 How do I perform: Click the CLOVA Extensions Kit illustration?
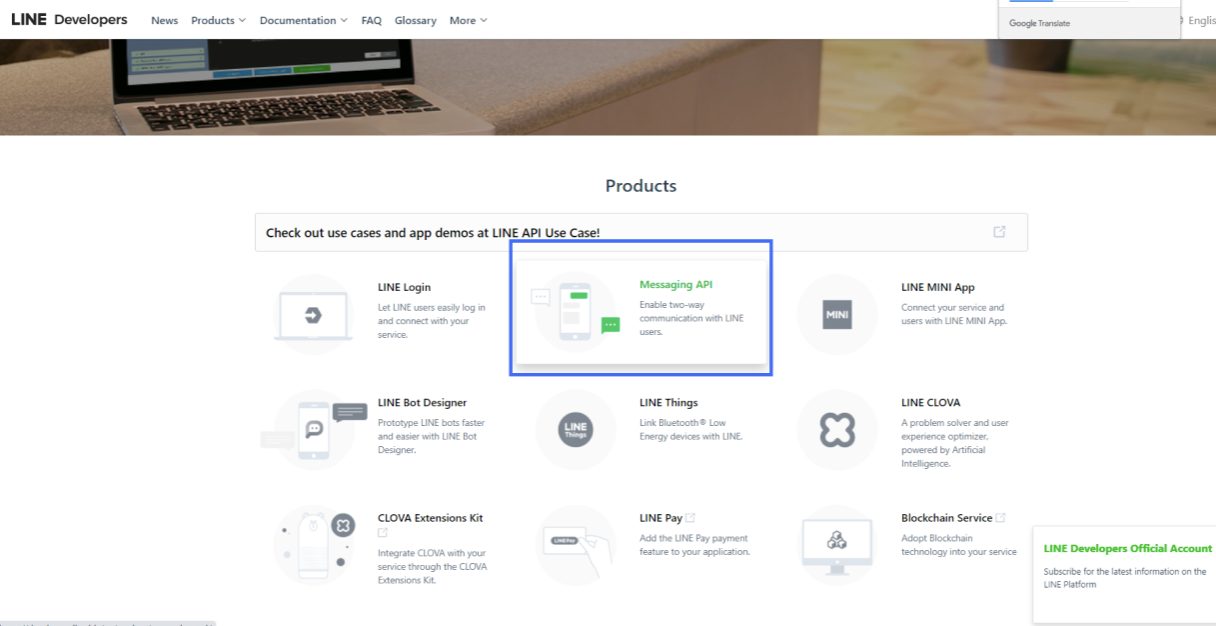click(x=314, y=545)
